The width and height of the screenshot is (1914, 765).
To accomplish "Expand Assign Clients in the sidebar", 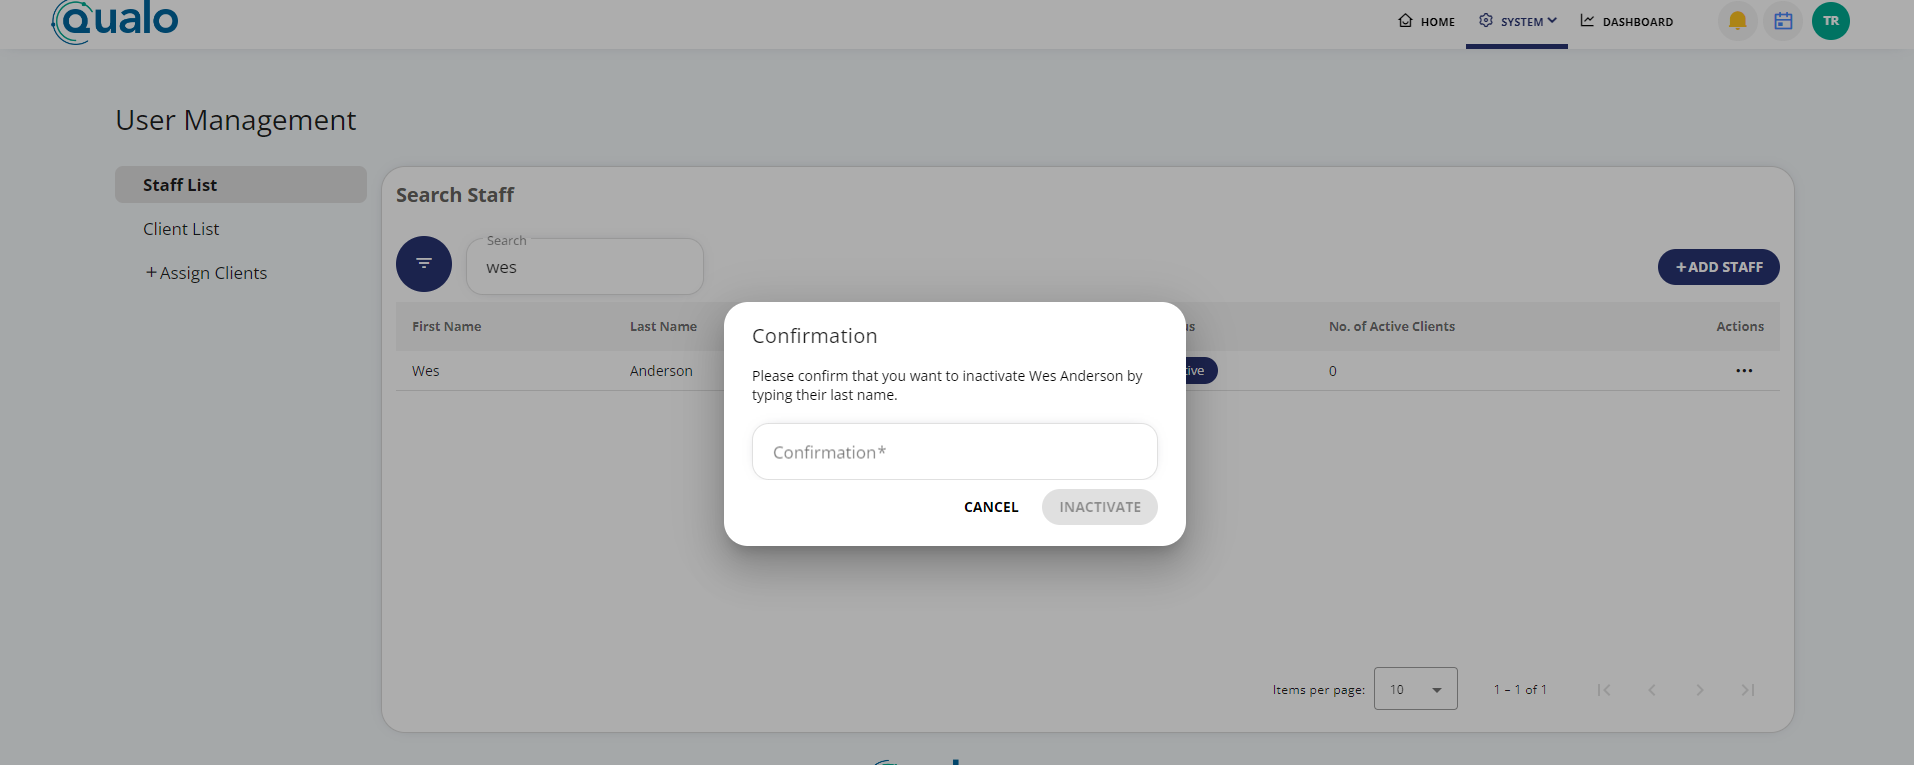I will pos(206,273).
